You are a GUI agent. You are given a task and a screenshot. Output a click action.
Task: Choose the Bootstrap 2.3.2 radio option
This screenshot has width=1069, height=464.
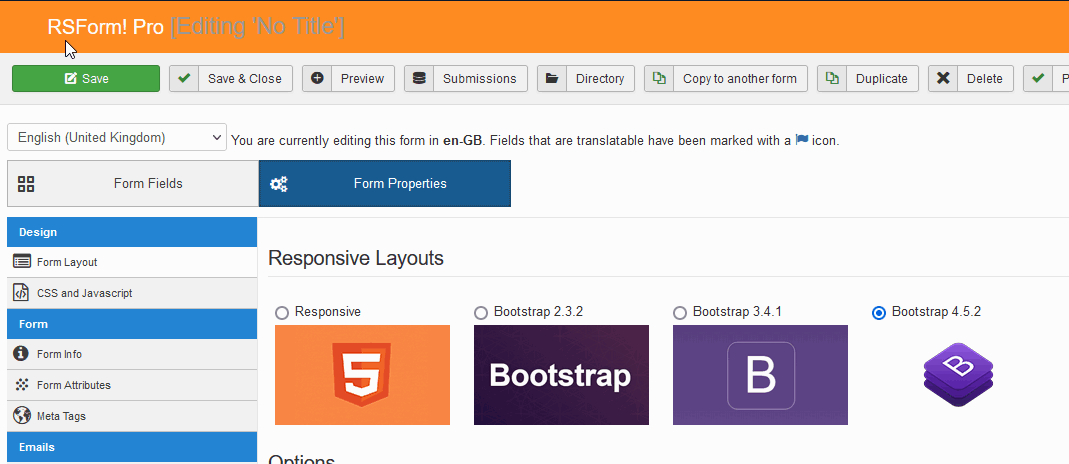click(481, 313)
